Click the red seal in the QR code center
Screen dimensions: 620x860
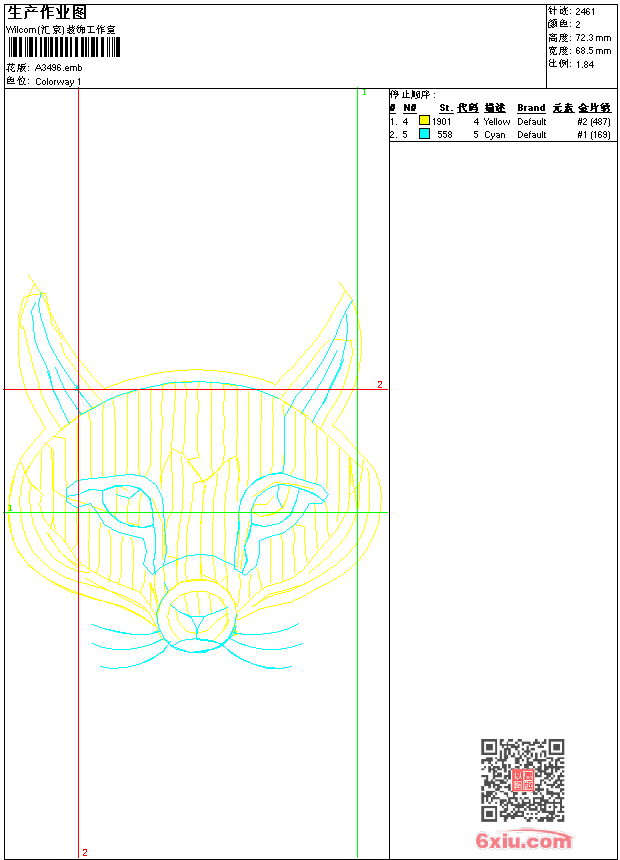coord(522,781)
